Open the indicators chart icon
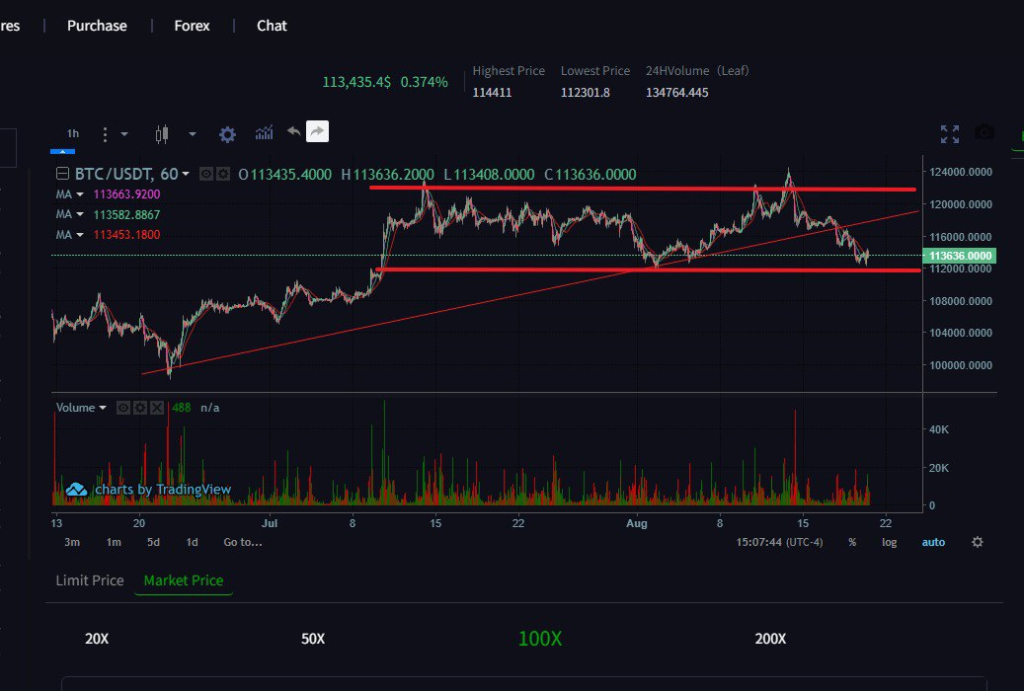Screen dimensions: 1024x691 pyautogui.click(x=264, y=133)
